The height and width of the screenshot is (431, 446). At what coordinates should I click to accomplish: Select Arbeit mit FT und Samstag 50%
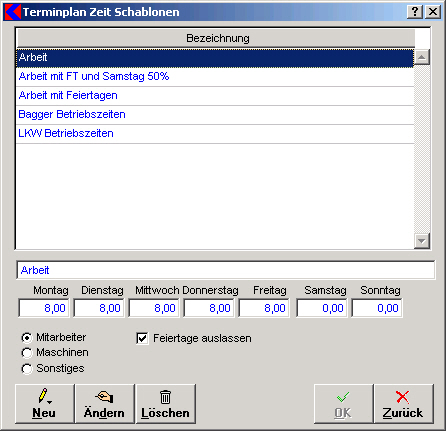215,77
